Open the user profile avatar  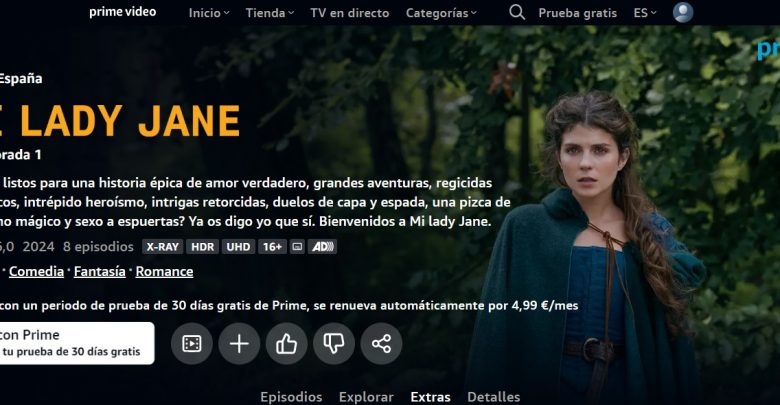pos(683,12)
